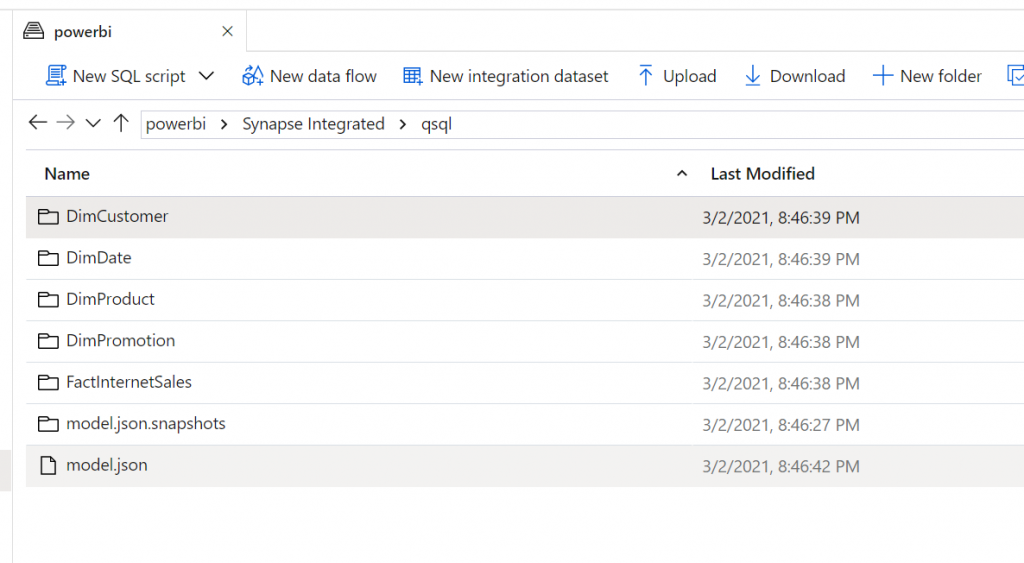The height and width of the screenshot is (563, 1024).
Task: Click the Upload button label
Action: tap(690, 76)
